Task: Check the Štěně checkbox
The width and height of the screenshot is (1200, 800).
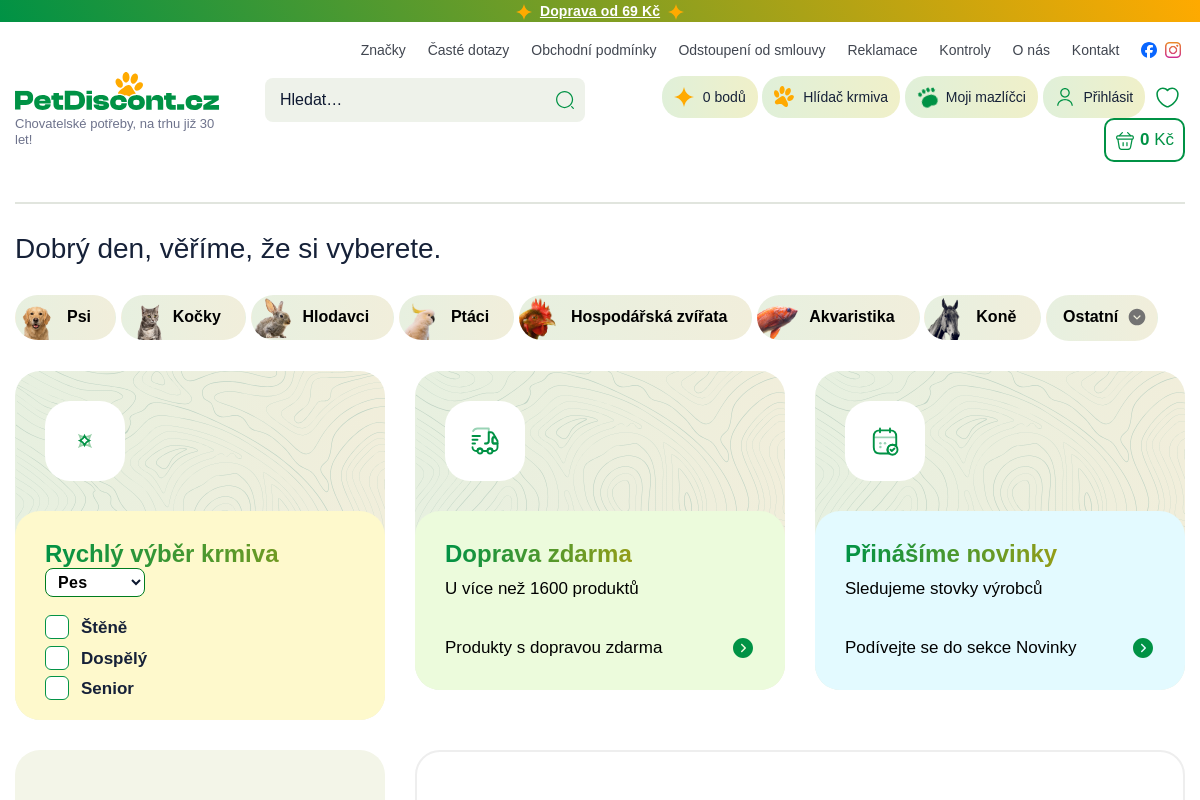Action: coord(57,627)
